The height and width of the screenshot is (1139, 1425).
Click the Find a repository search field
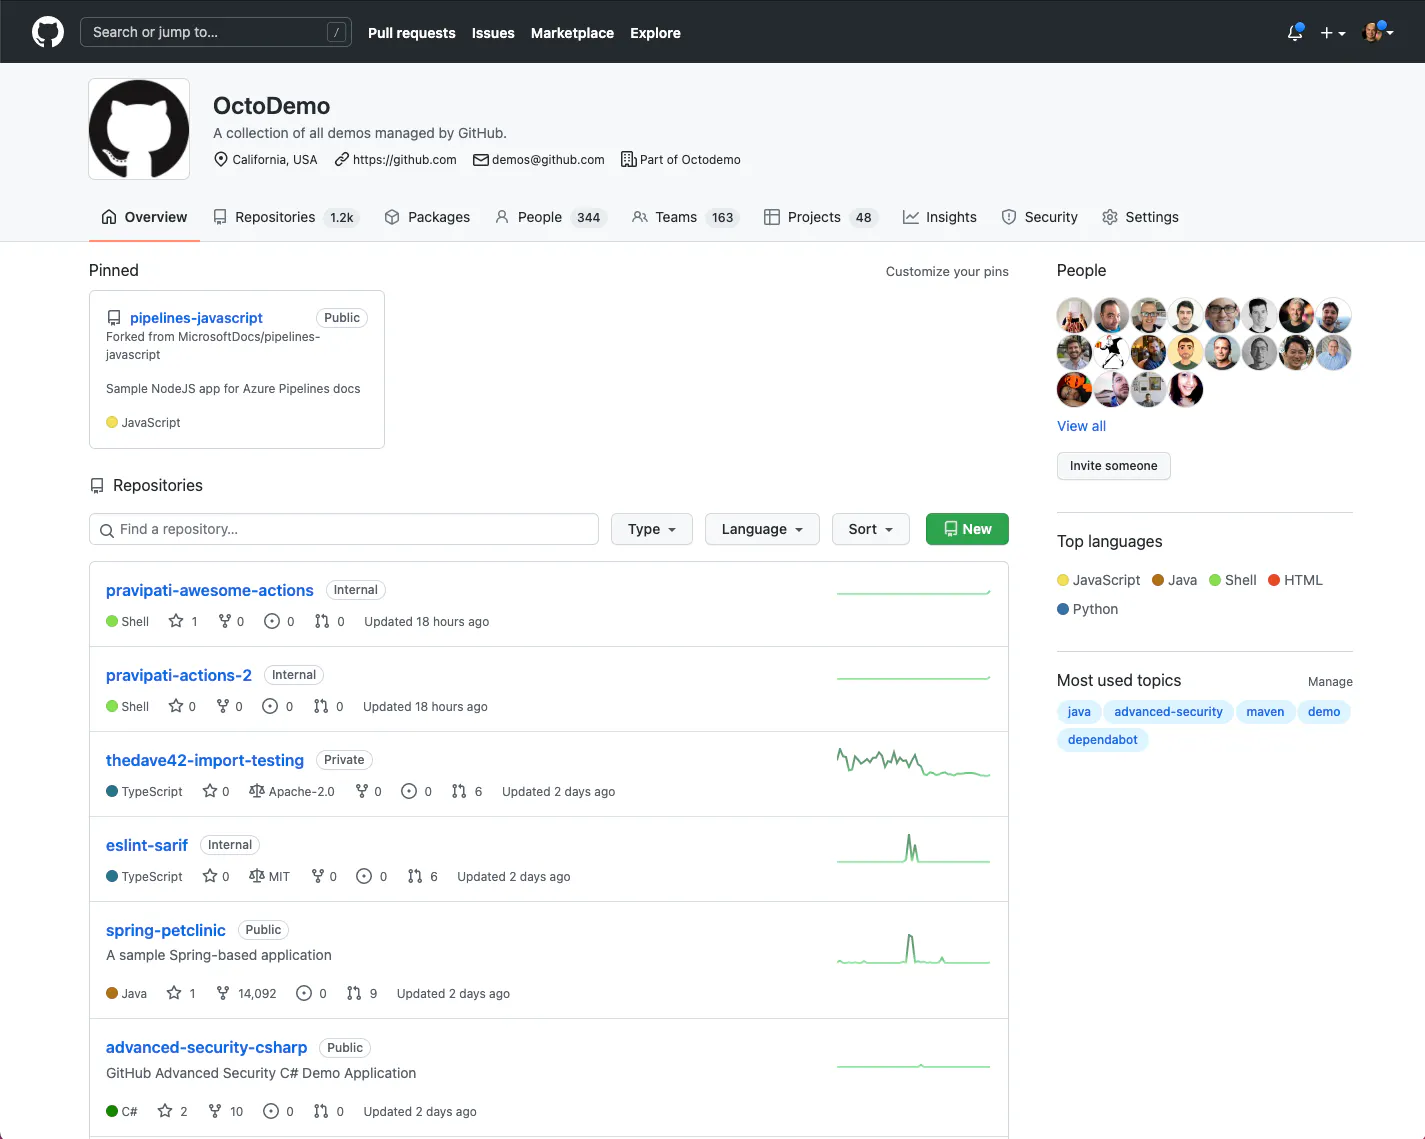point(344,529)
